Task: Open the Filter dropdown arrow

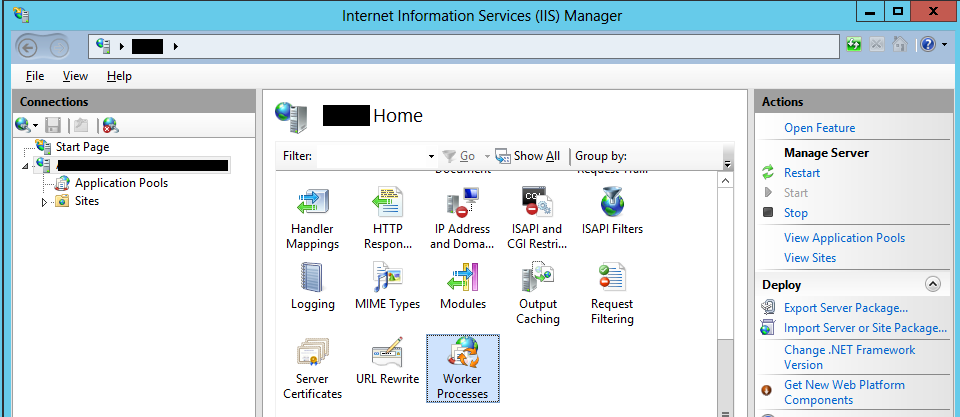Action: (x=431, y=157)
